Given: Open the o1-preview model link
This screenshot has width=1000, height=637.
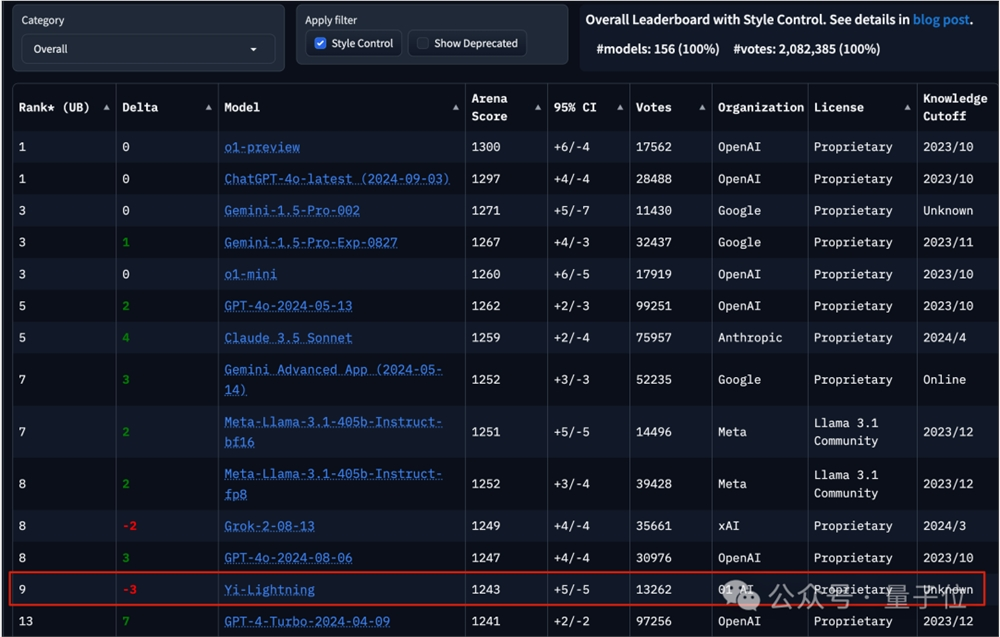Looking at the screenshot, I should [262, 147].
